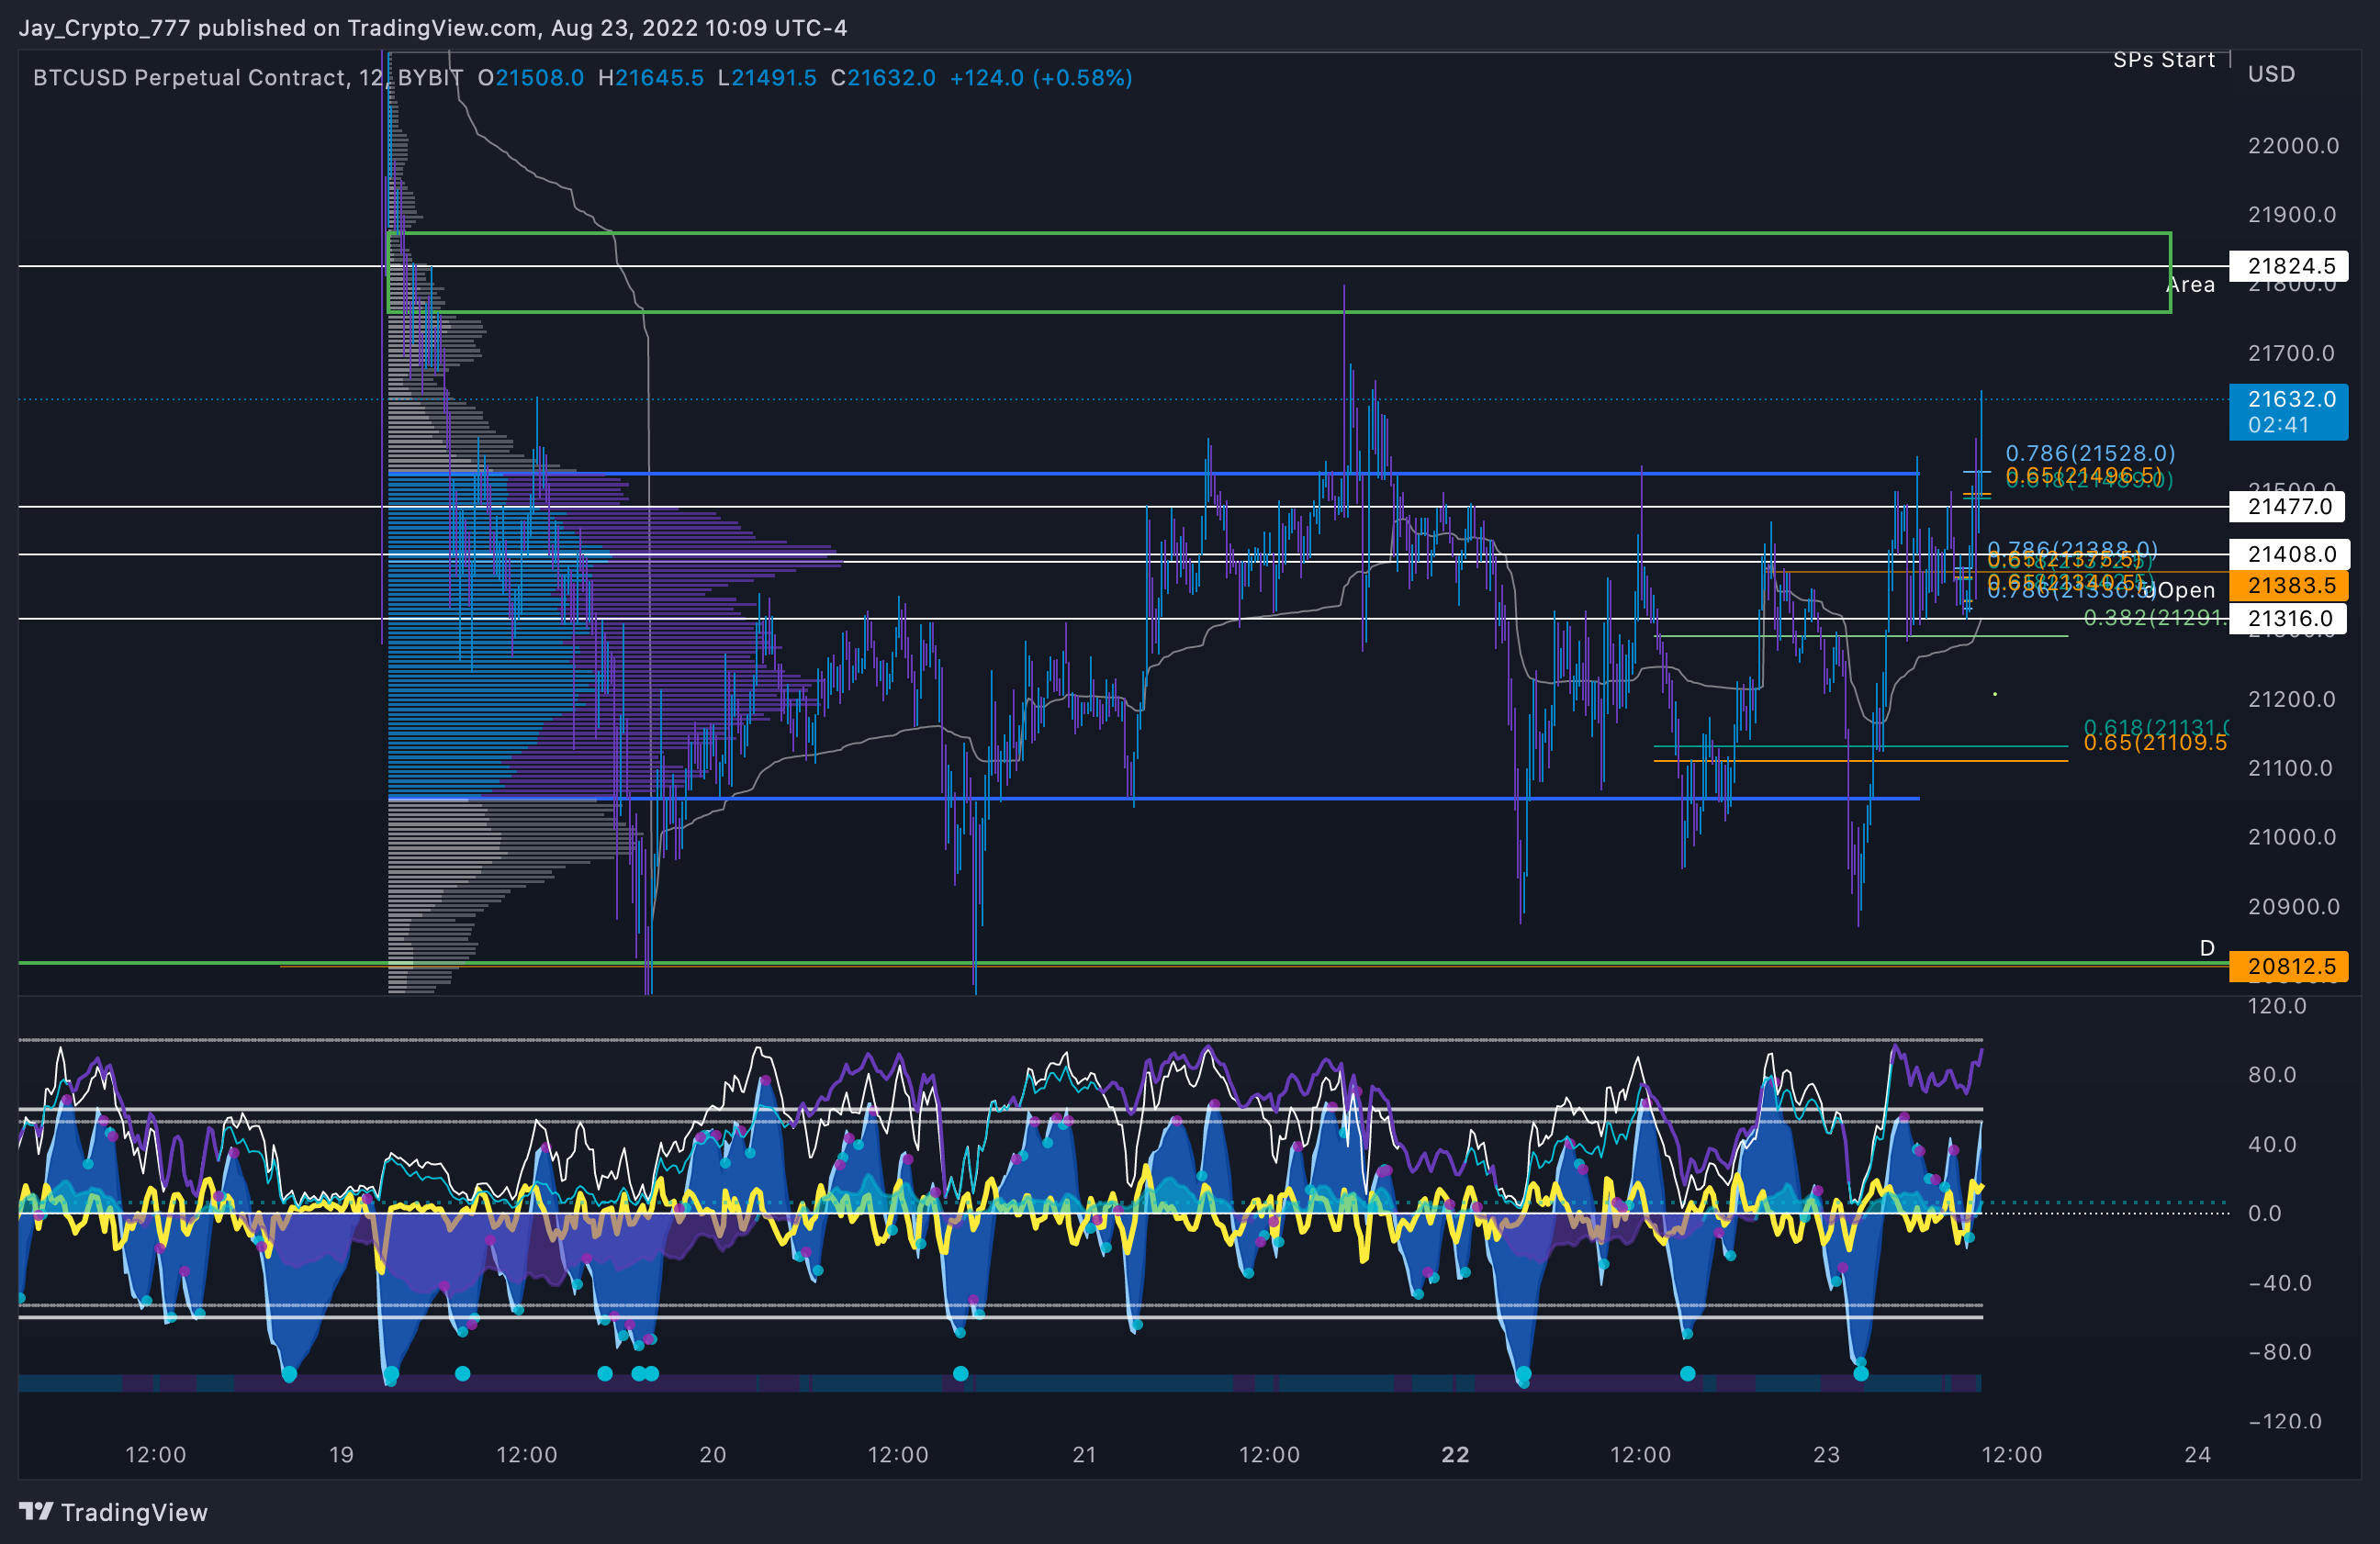Click the 0.382(21291 Fibonacci label

pos(2155,618)
